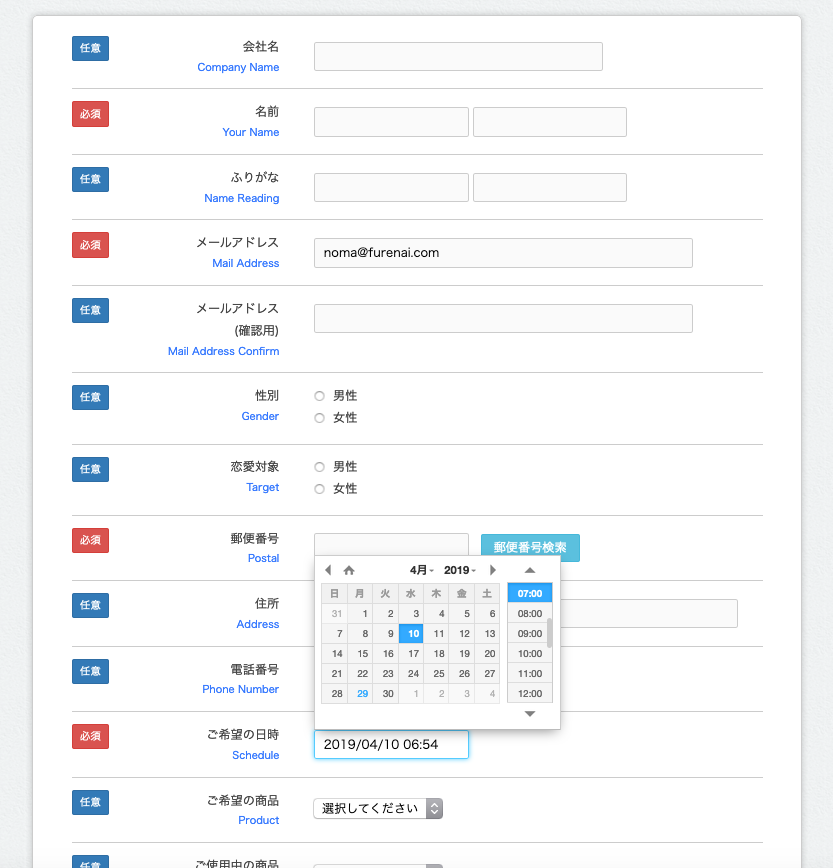The height and width of the screenshot is (868, 833).
Task: Click the Product label
Action: (x=258, y=820)
